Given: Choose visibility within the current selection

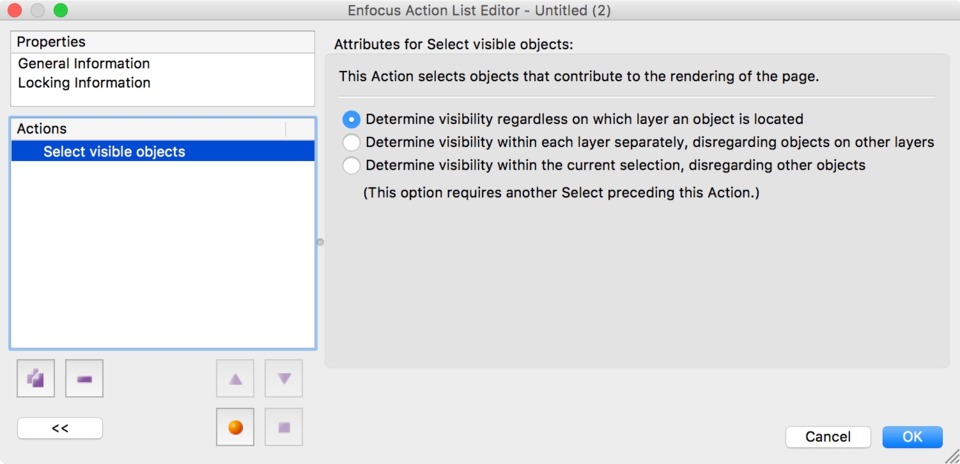Looking at the screenshot, I should point(351,165).
